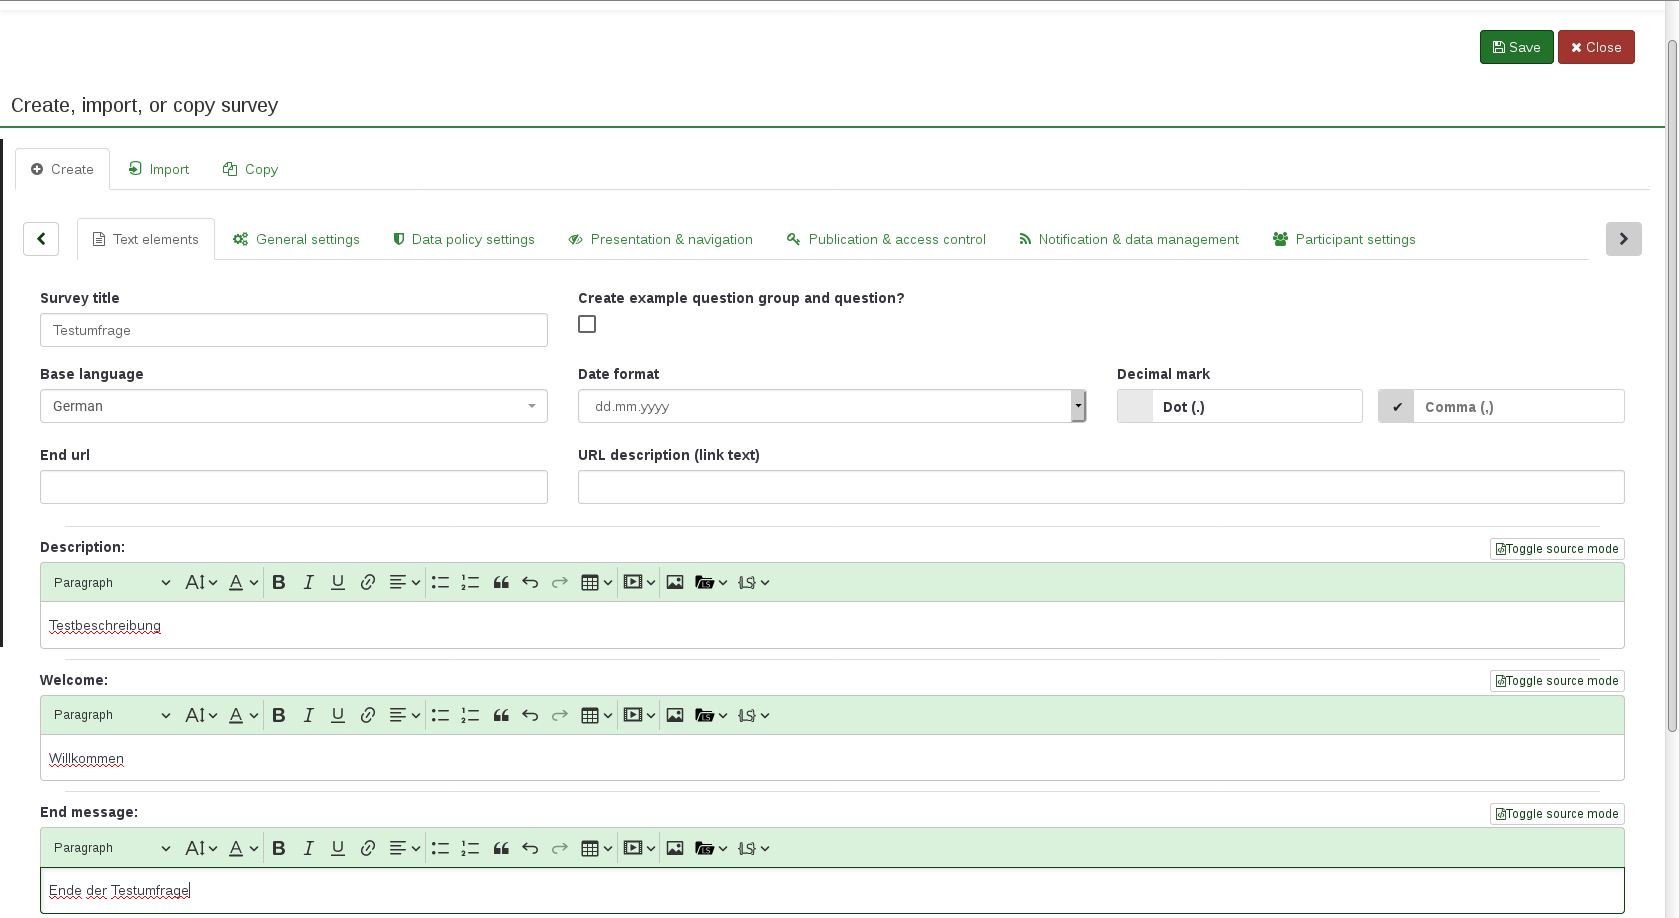Click Underline icon in End message toolbar
Viewport: 1679px width, 918px height.
point(338,848)
